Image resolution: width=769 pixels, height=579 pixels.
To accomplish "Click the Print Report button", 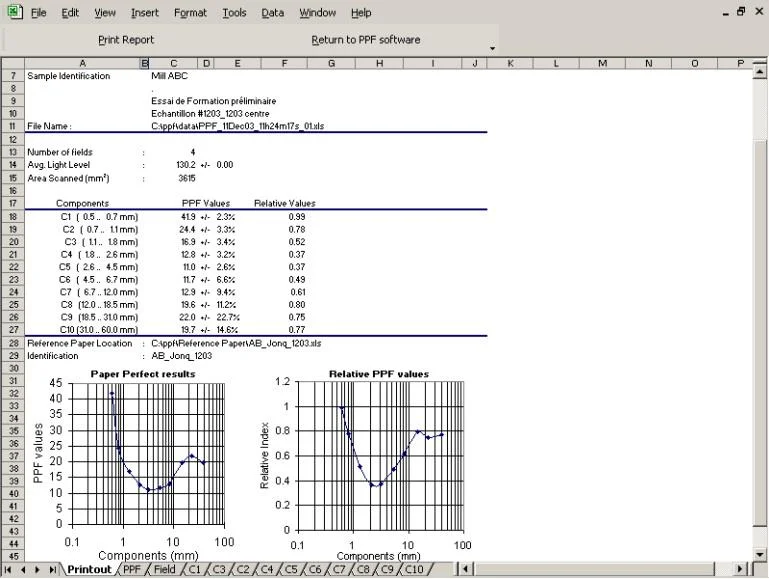I will 126,40.
